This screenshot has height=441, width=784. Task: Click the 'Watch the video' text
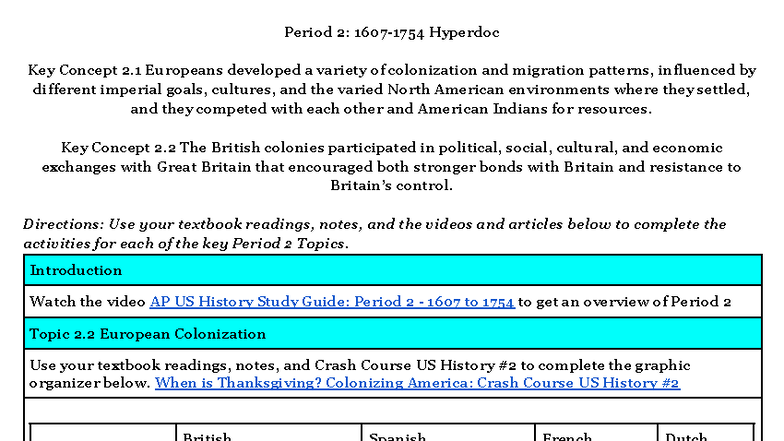(88, 301)
